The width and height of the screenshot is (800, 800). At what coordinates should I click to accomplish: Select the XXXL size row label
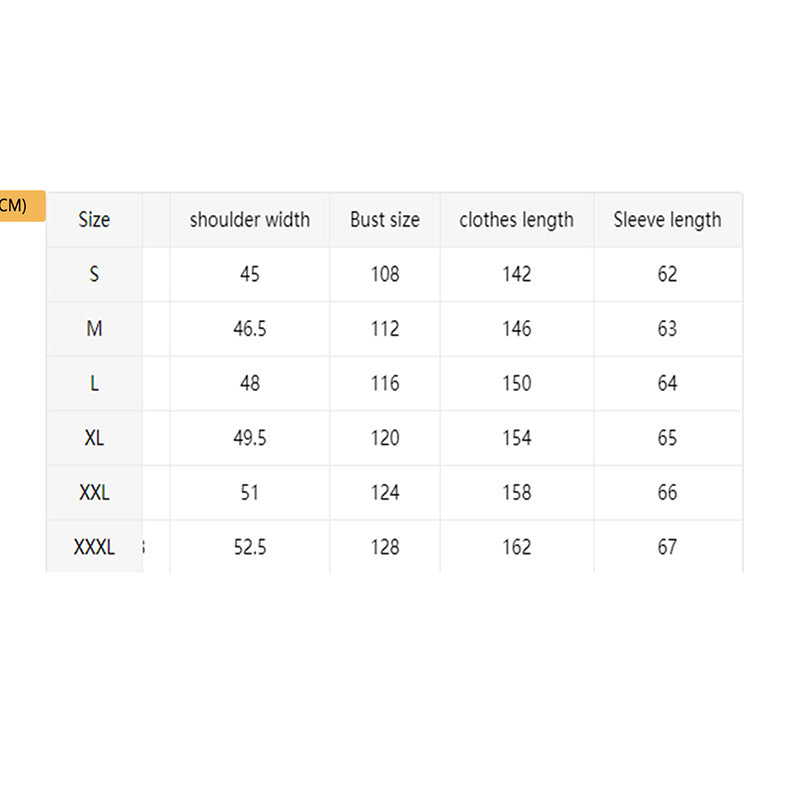point(94,547)
